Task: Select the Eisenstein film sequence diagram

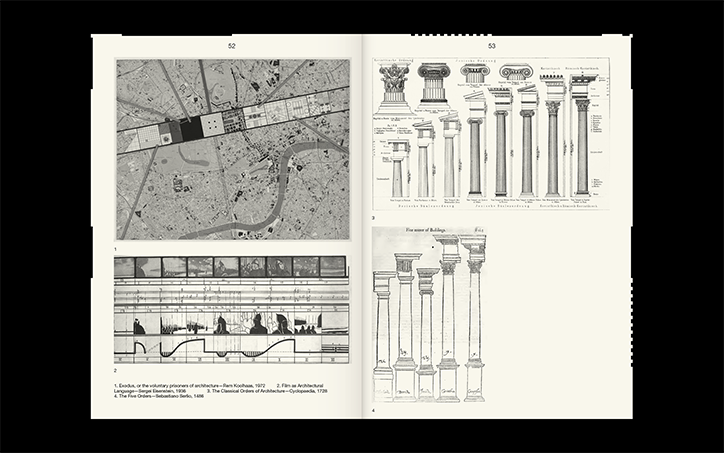Action: 233,310
